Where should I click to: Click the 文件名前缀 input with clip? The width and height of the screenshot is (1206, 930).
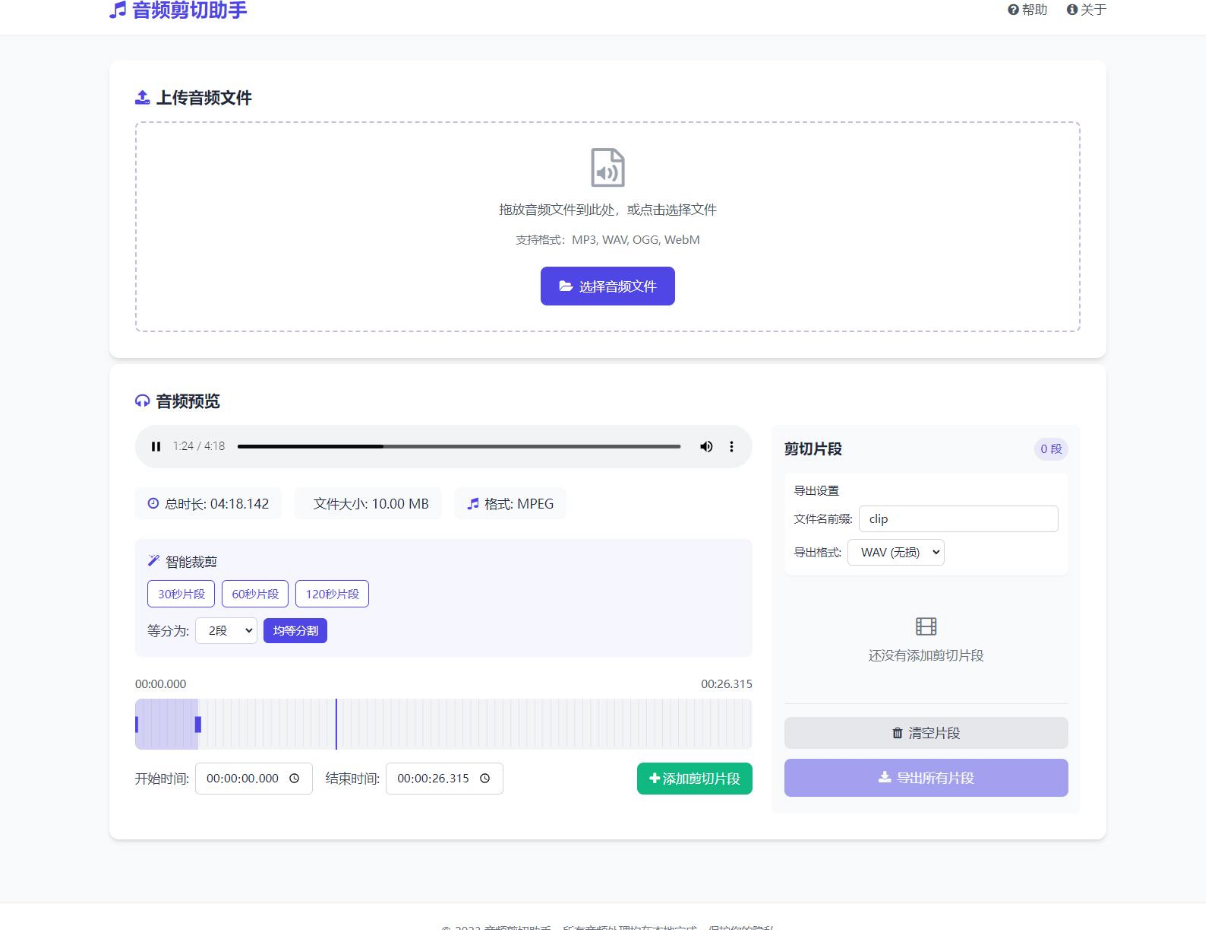[958, 519]
